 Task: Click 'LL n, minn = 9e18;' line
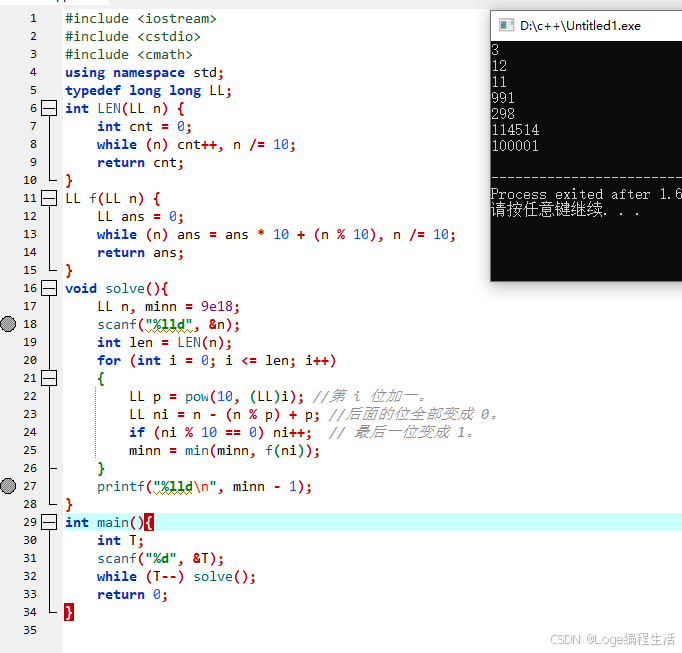click(168, 306)
